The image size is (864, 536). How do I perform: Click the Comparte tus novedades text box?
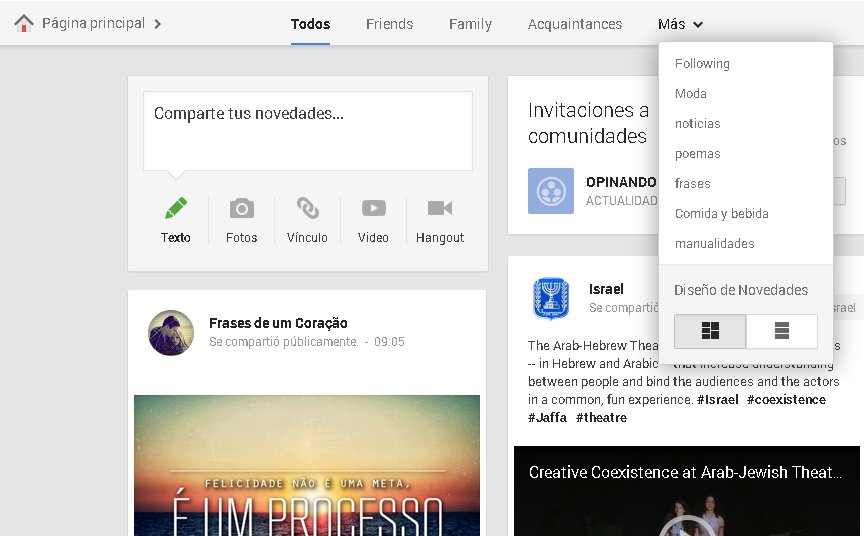coord(307,131)
